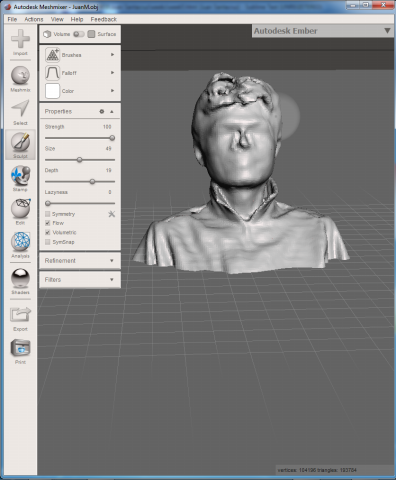The image size is (396, 480).
Task: Click the Volume cube icon
Action: [47, 34]
